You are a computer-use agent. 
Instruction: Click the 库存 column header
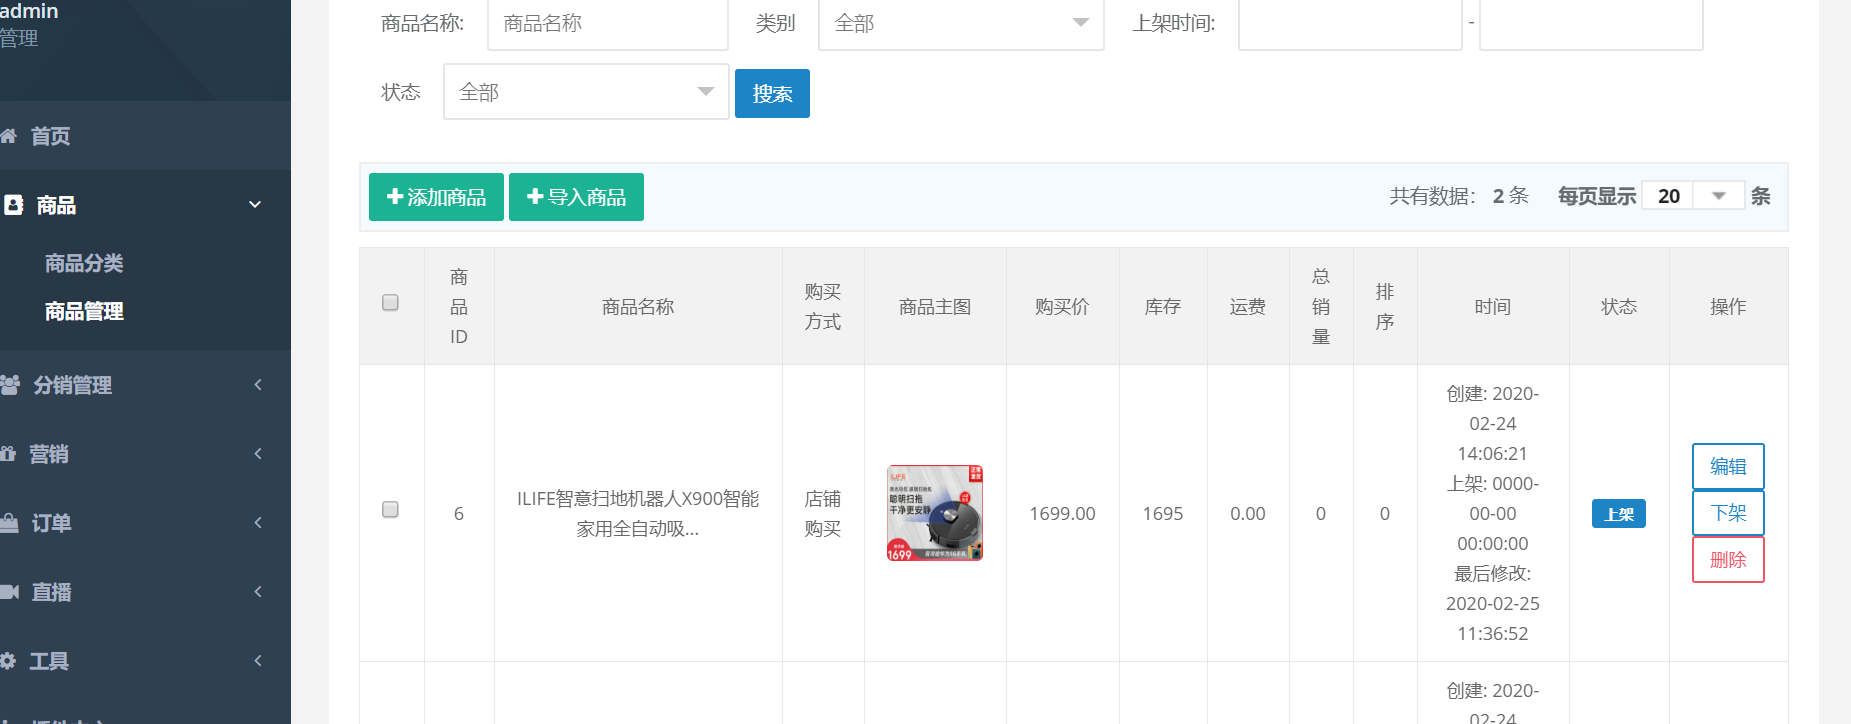1163,307
